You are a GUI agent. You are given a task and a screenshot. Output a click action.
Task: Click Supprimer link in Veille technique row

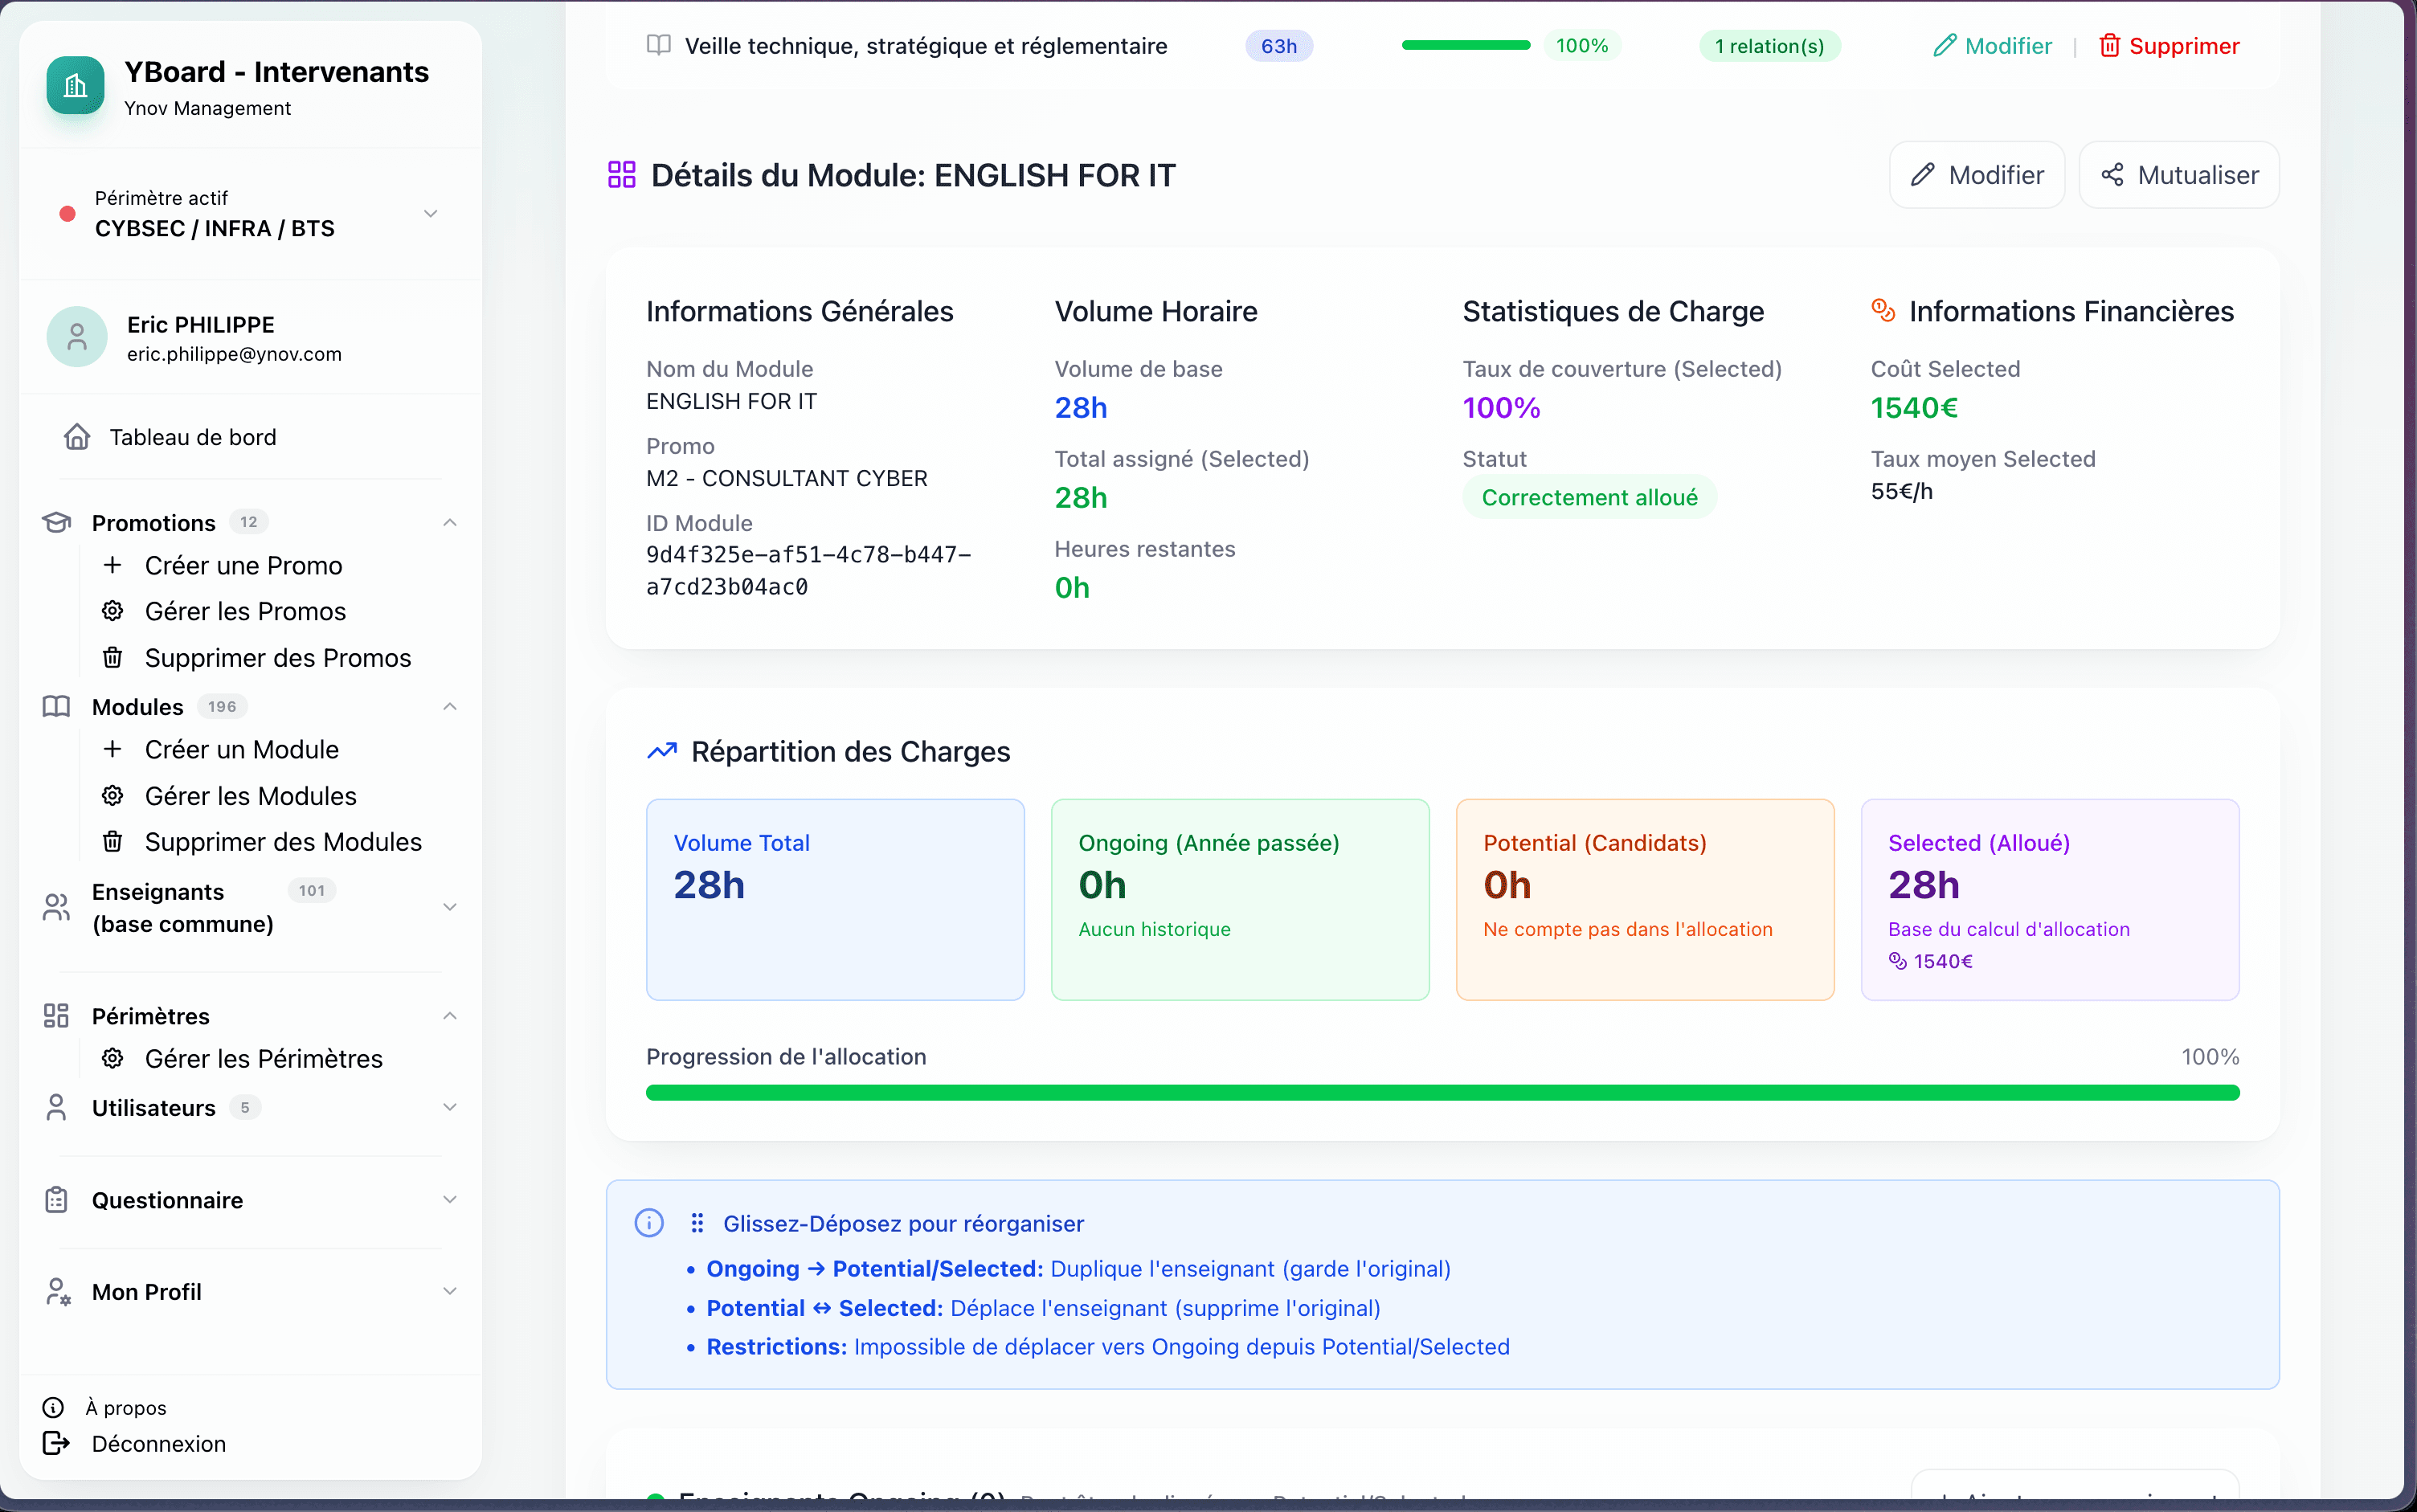coord(2168,45)
